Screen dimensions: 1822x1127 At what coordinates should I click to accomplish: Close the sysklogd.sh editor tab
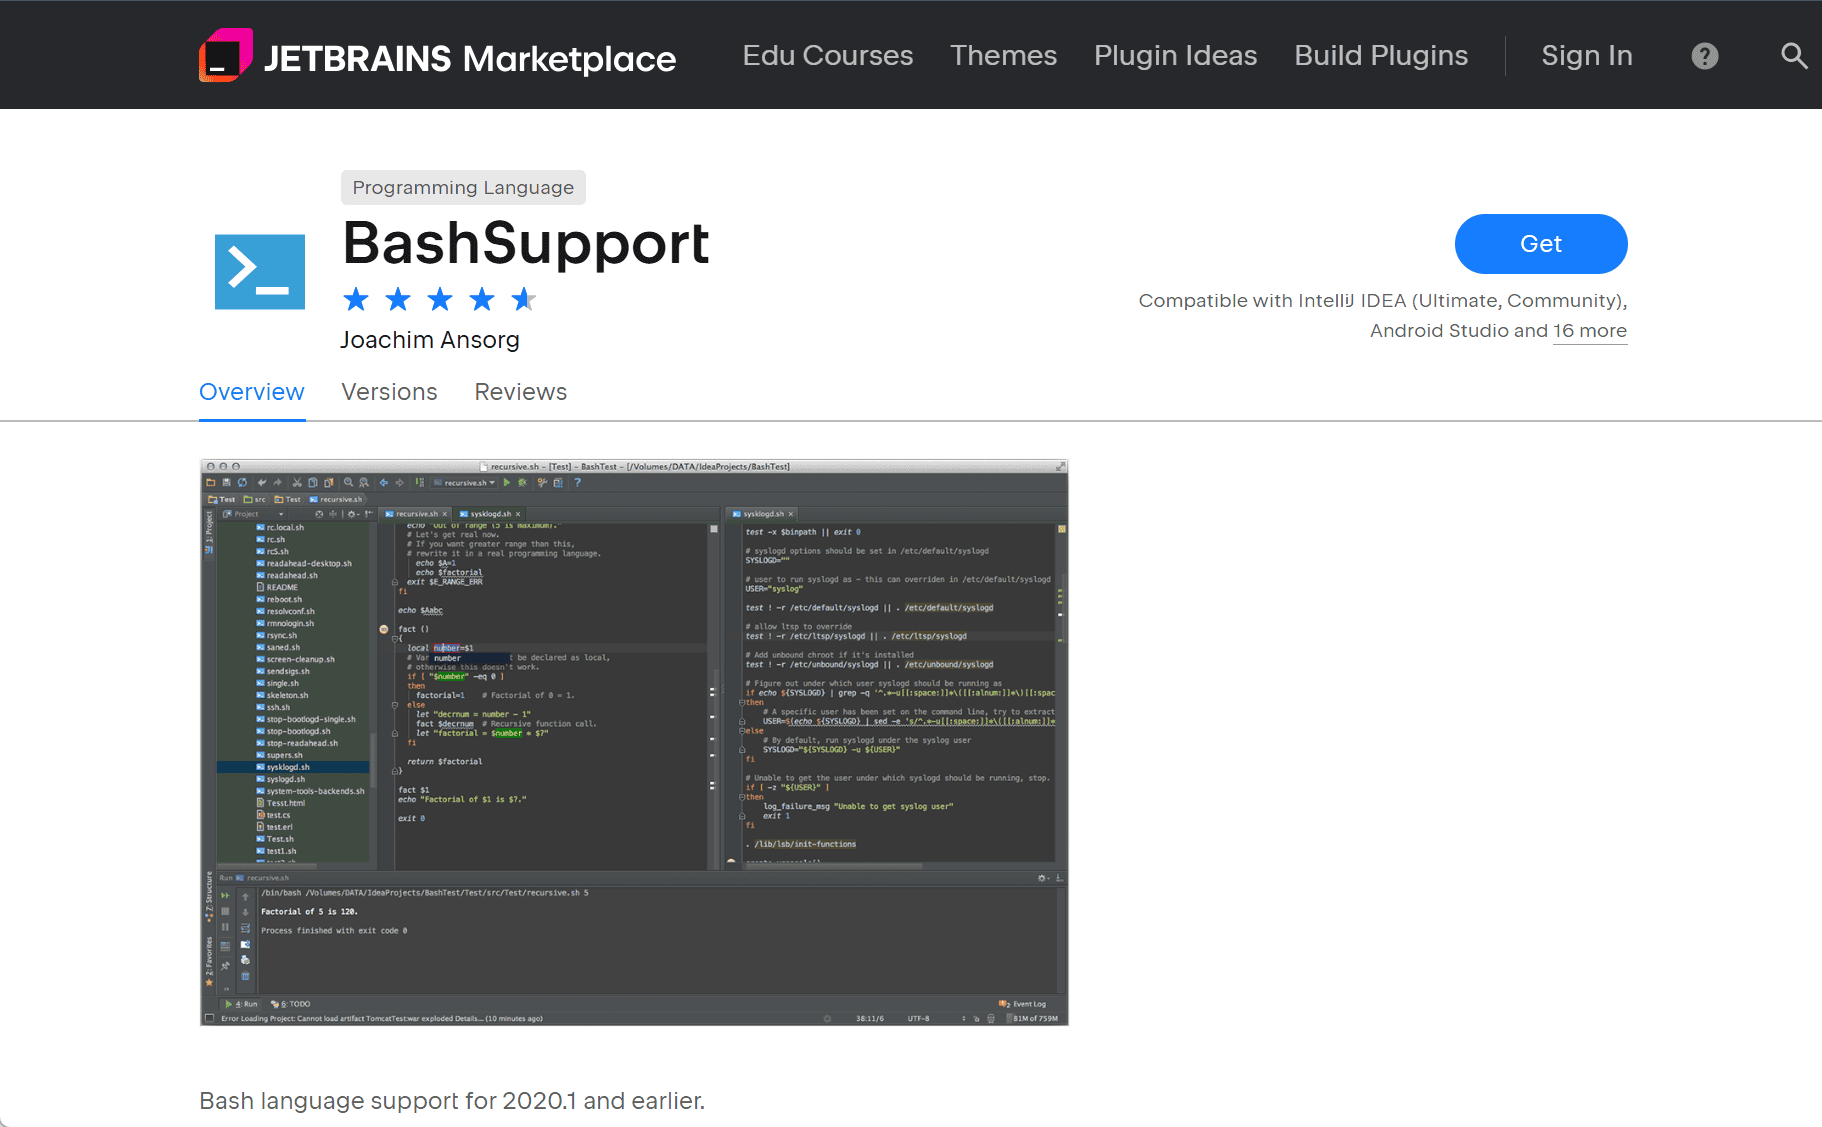click(x=519, y=513)
